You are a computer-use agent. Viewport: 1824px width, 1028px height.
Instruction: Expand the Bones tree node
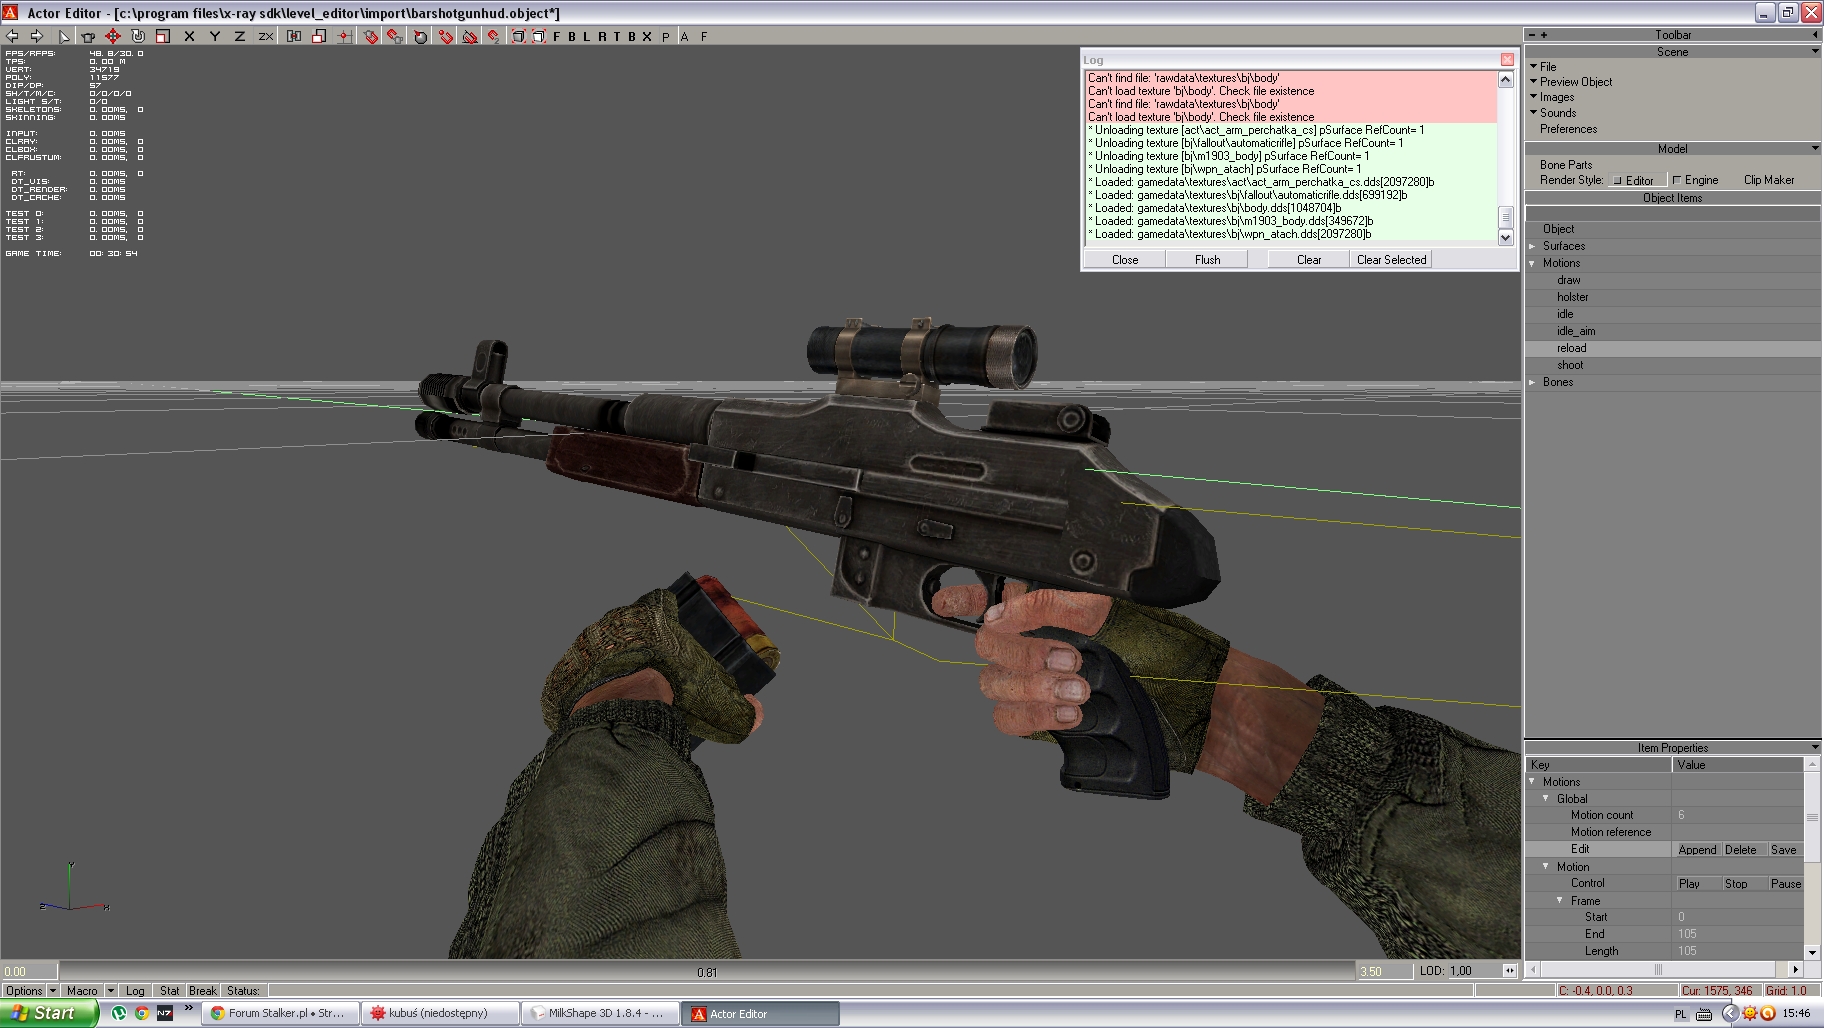coord(1533,382)
